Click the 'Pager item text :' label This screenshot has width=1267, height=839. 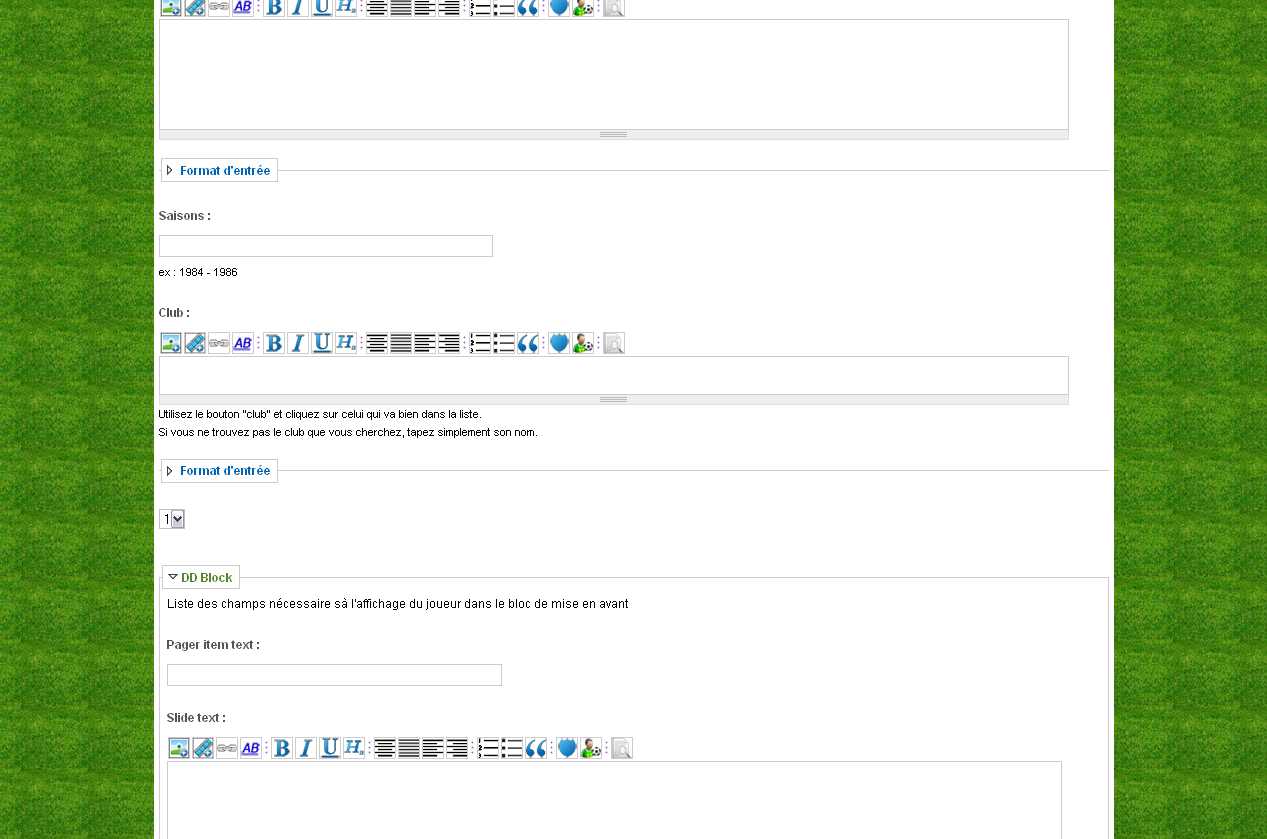pos(213,645)
